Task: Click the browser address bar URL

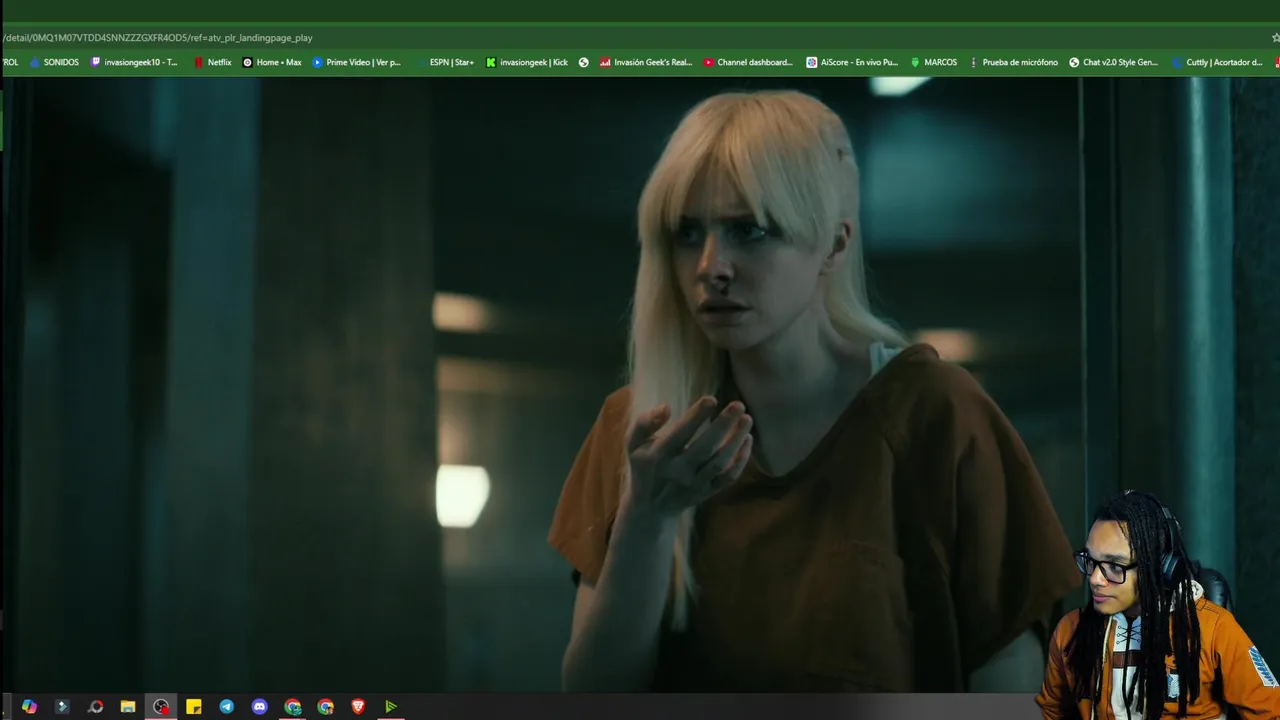Action: coord(158,38)
